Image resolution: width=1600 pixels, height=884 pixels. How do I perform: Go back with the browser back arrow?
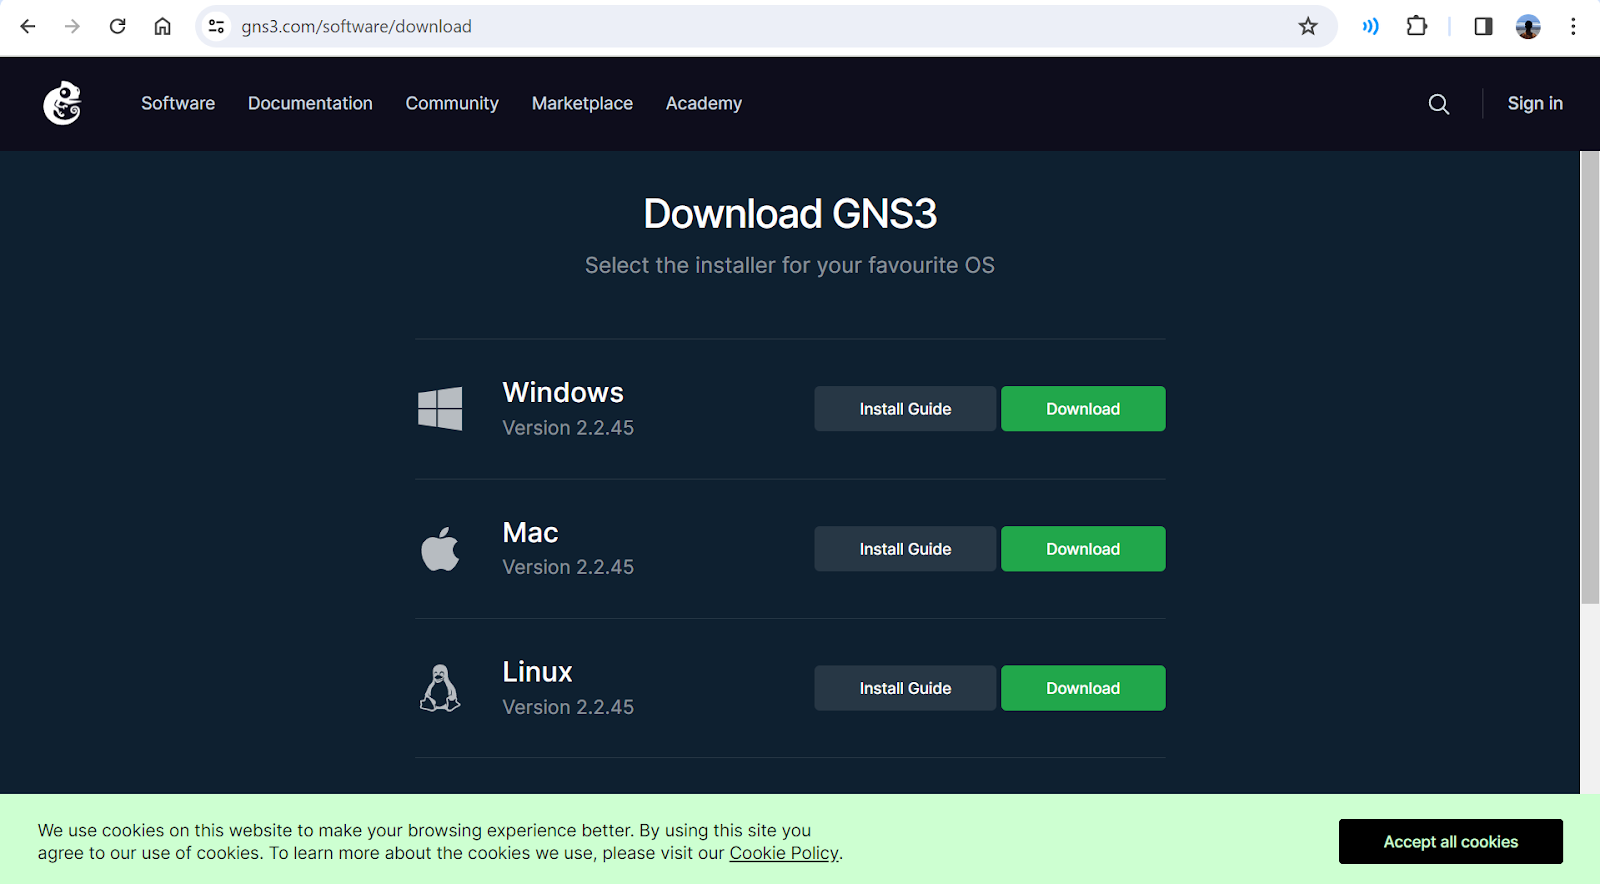pos(28,26)
